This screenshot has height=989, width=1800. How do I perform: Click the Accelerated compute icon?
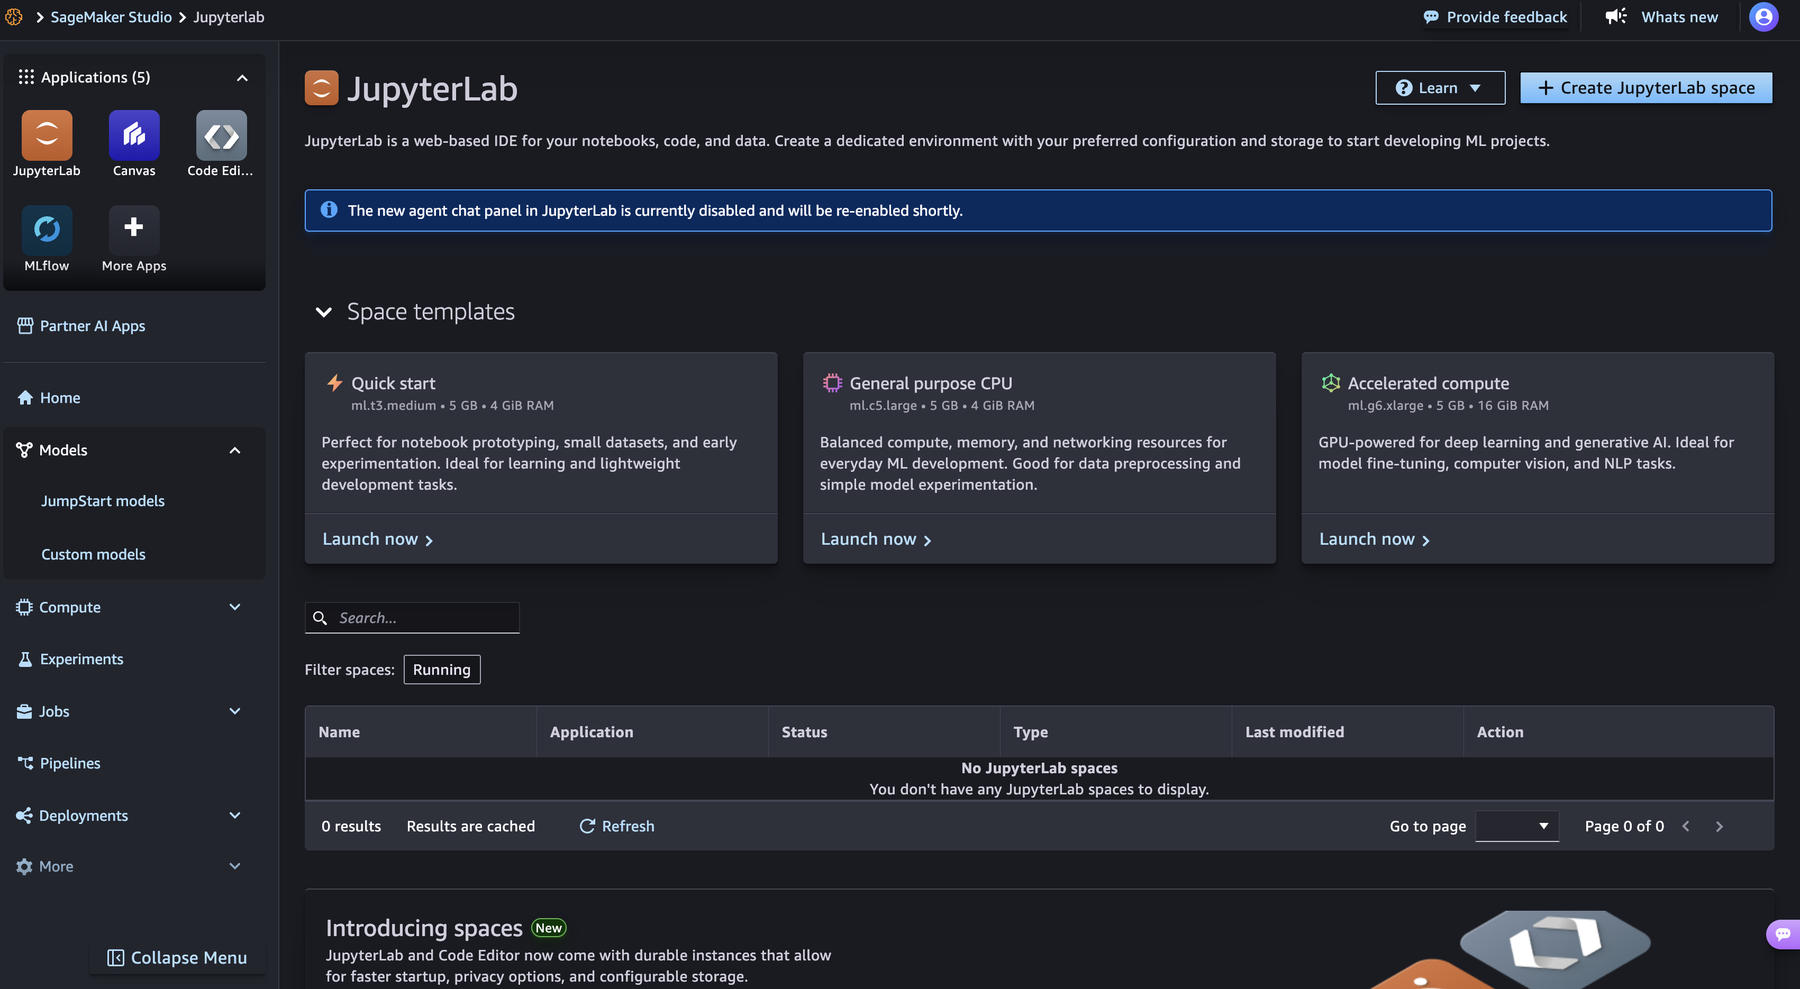(x=1330, y=382)
